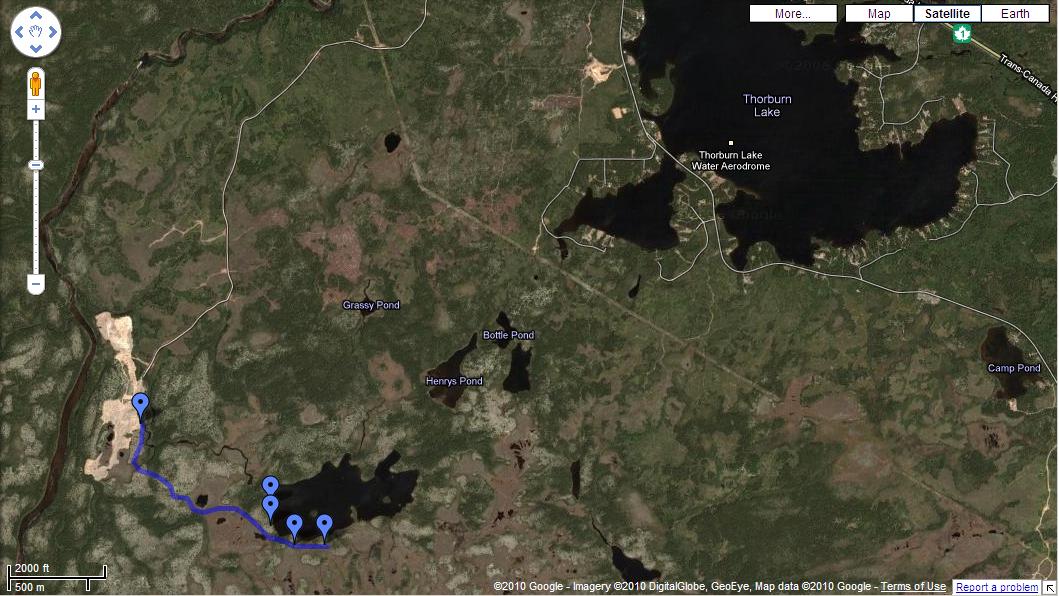
Task: Click the pan right arrow
Action: [52, 33]
